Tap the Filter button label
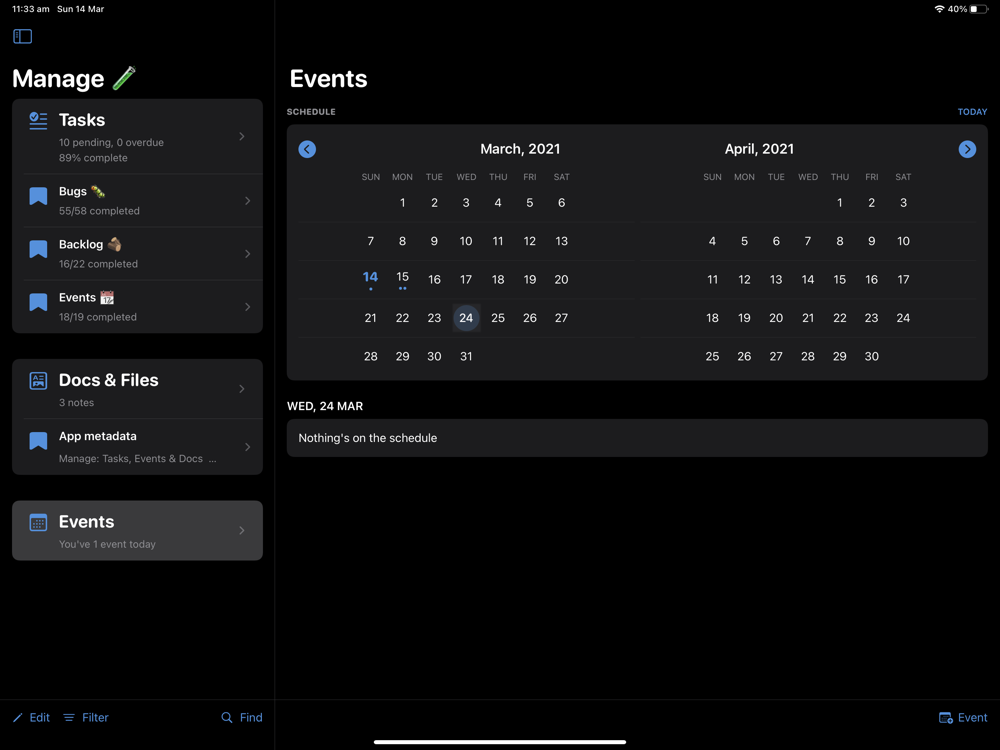Image resolution: width=1000 pixels, height=750 pixels. 95,717
